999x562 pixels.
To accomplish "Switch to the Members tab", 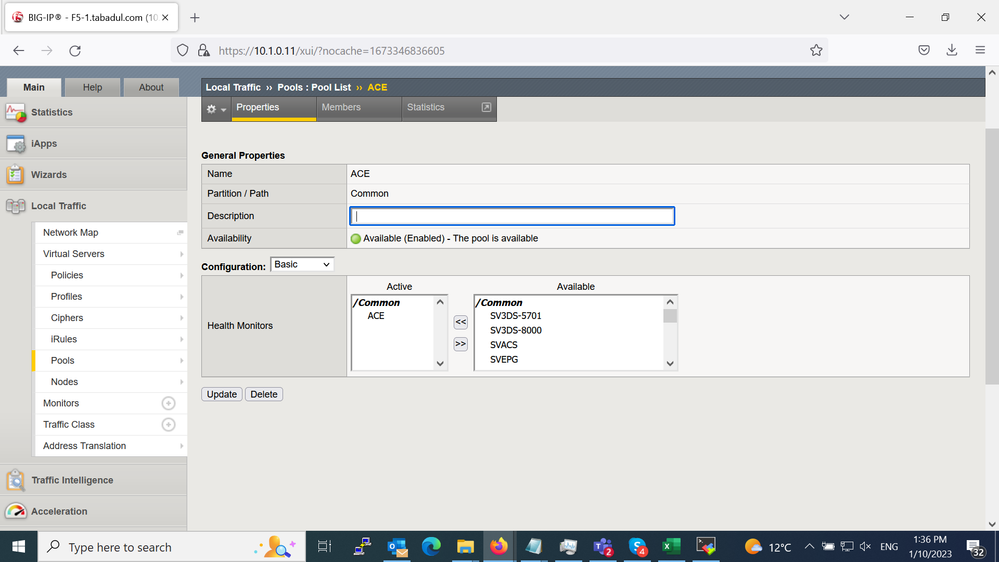I will (341, 107).
